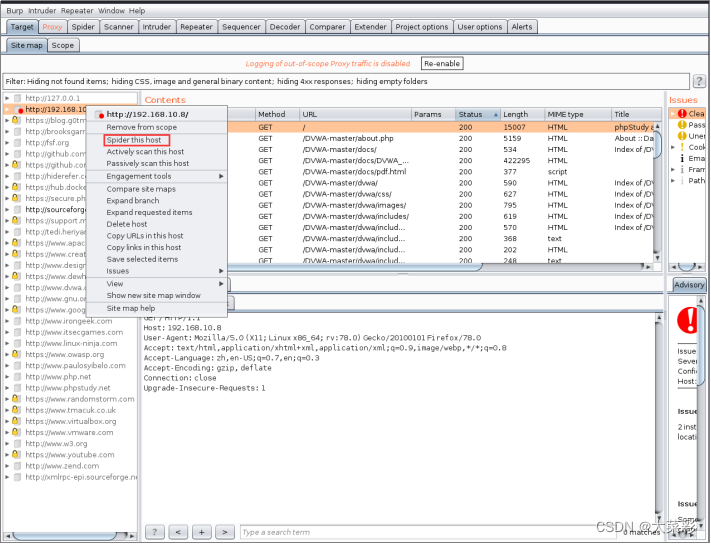This screenshot has width=711, height=544.
Task: Click the lock icon beside https://www.virtualbox.org
Action: 16,421
